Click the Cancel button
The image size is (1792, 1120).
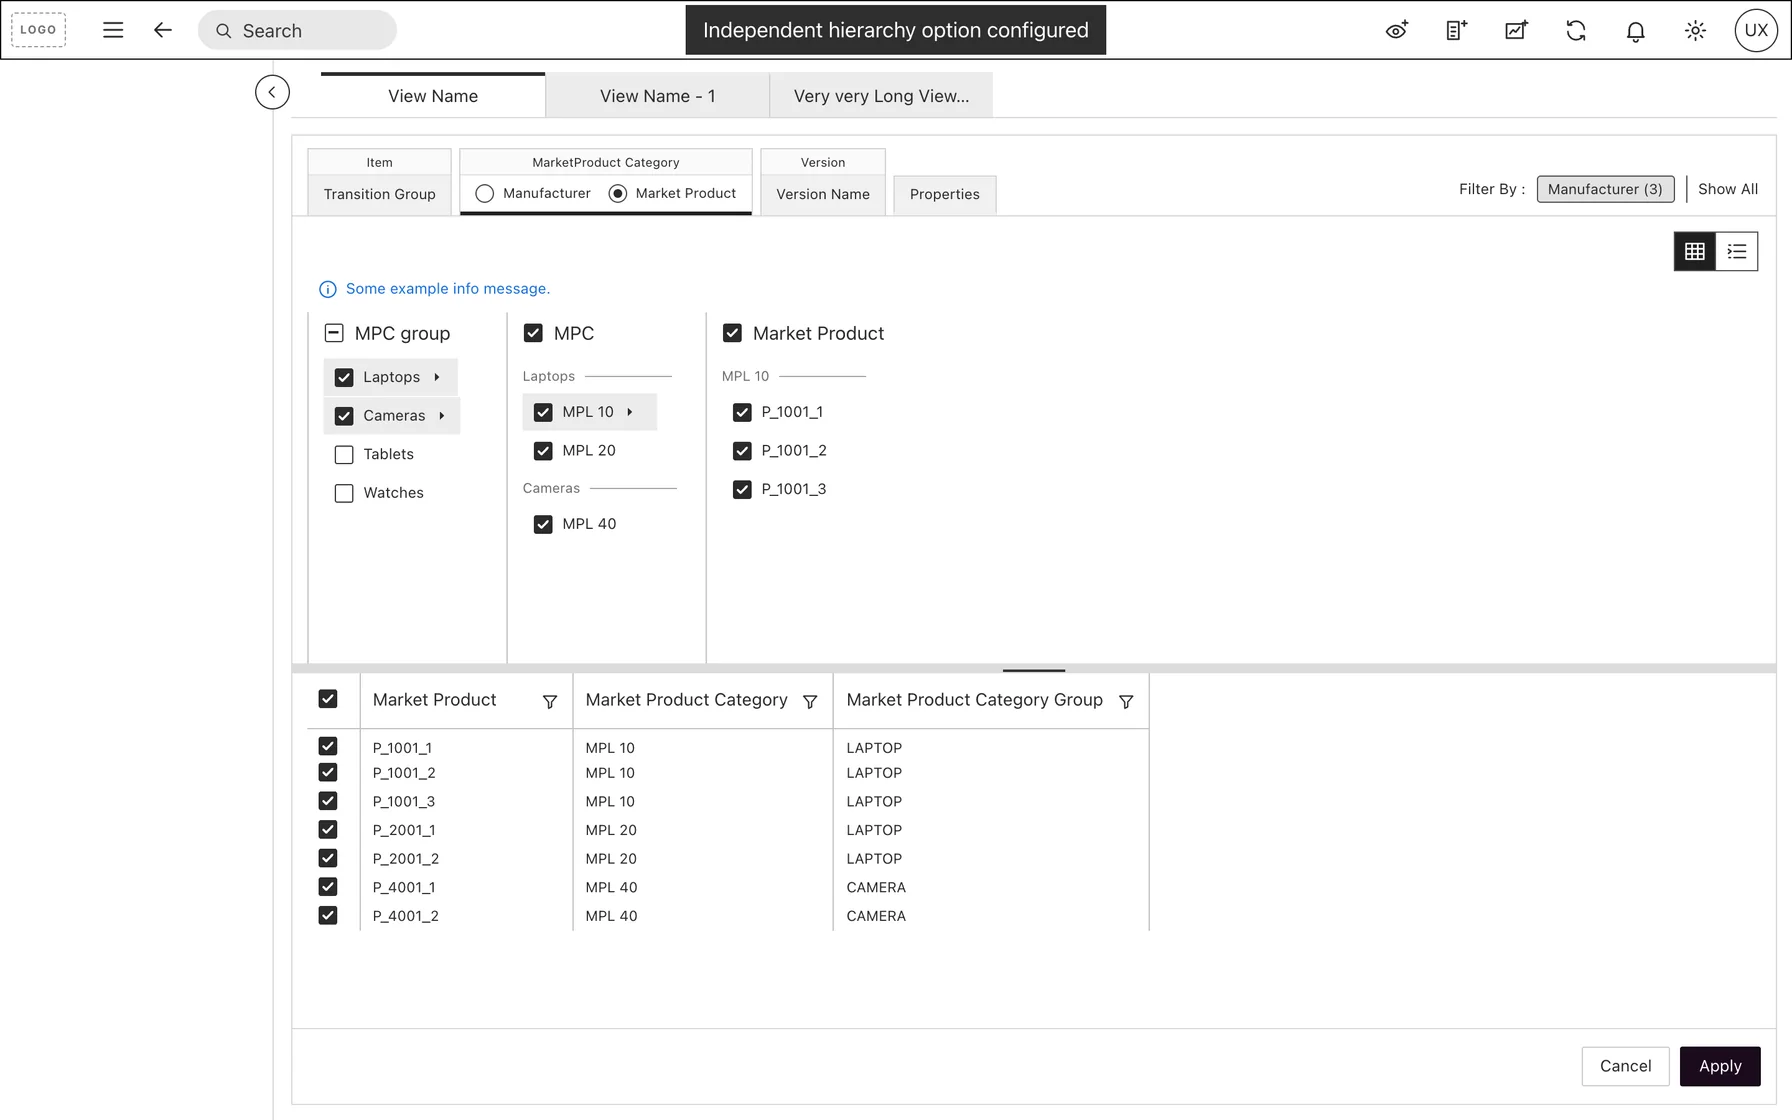click(1625, 1066)
